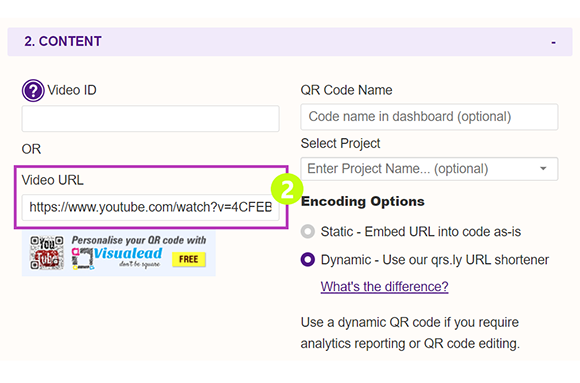Open the "What's the difference?" link
The width and height of the screenshot is (580, 383).
[384, 286]
